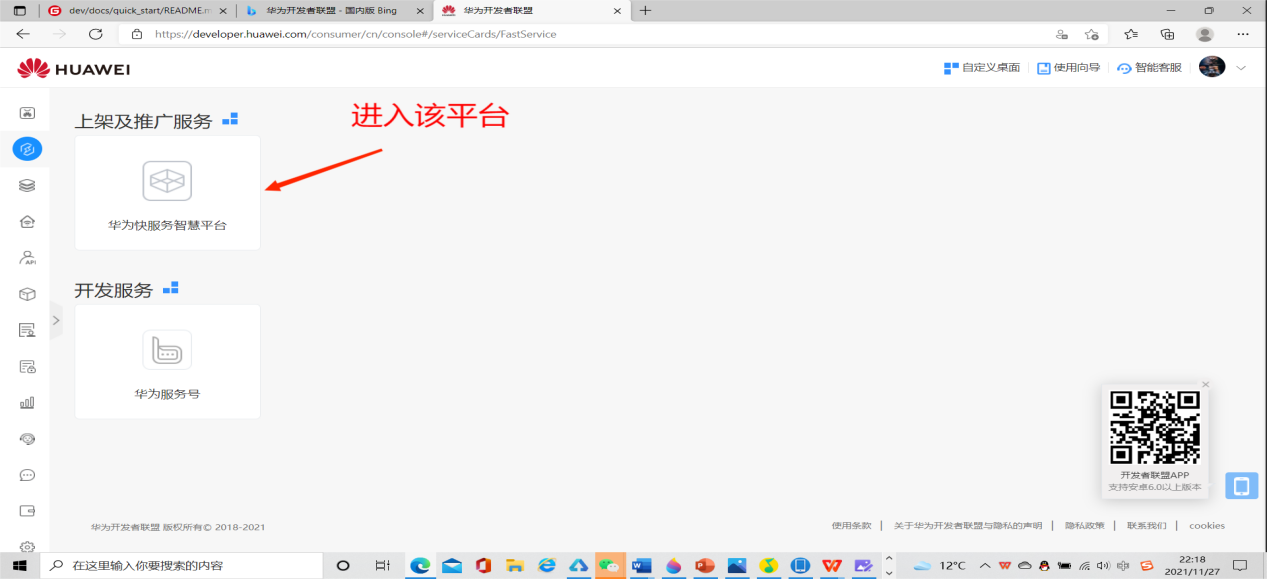Refresh the page in the browser
This screenshot has height=579, width=1267.
point(96,33)
